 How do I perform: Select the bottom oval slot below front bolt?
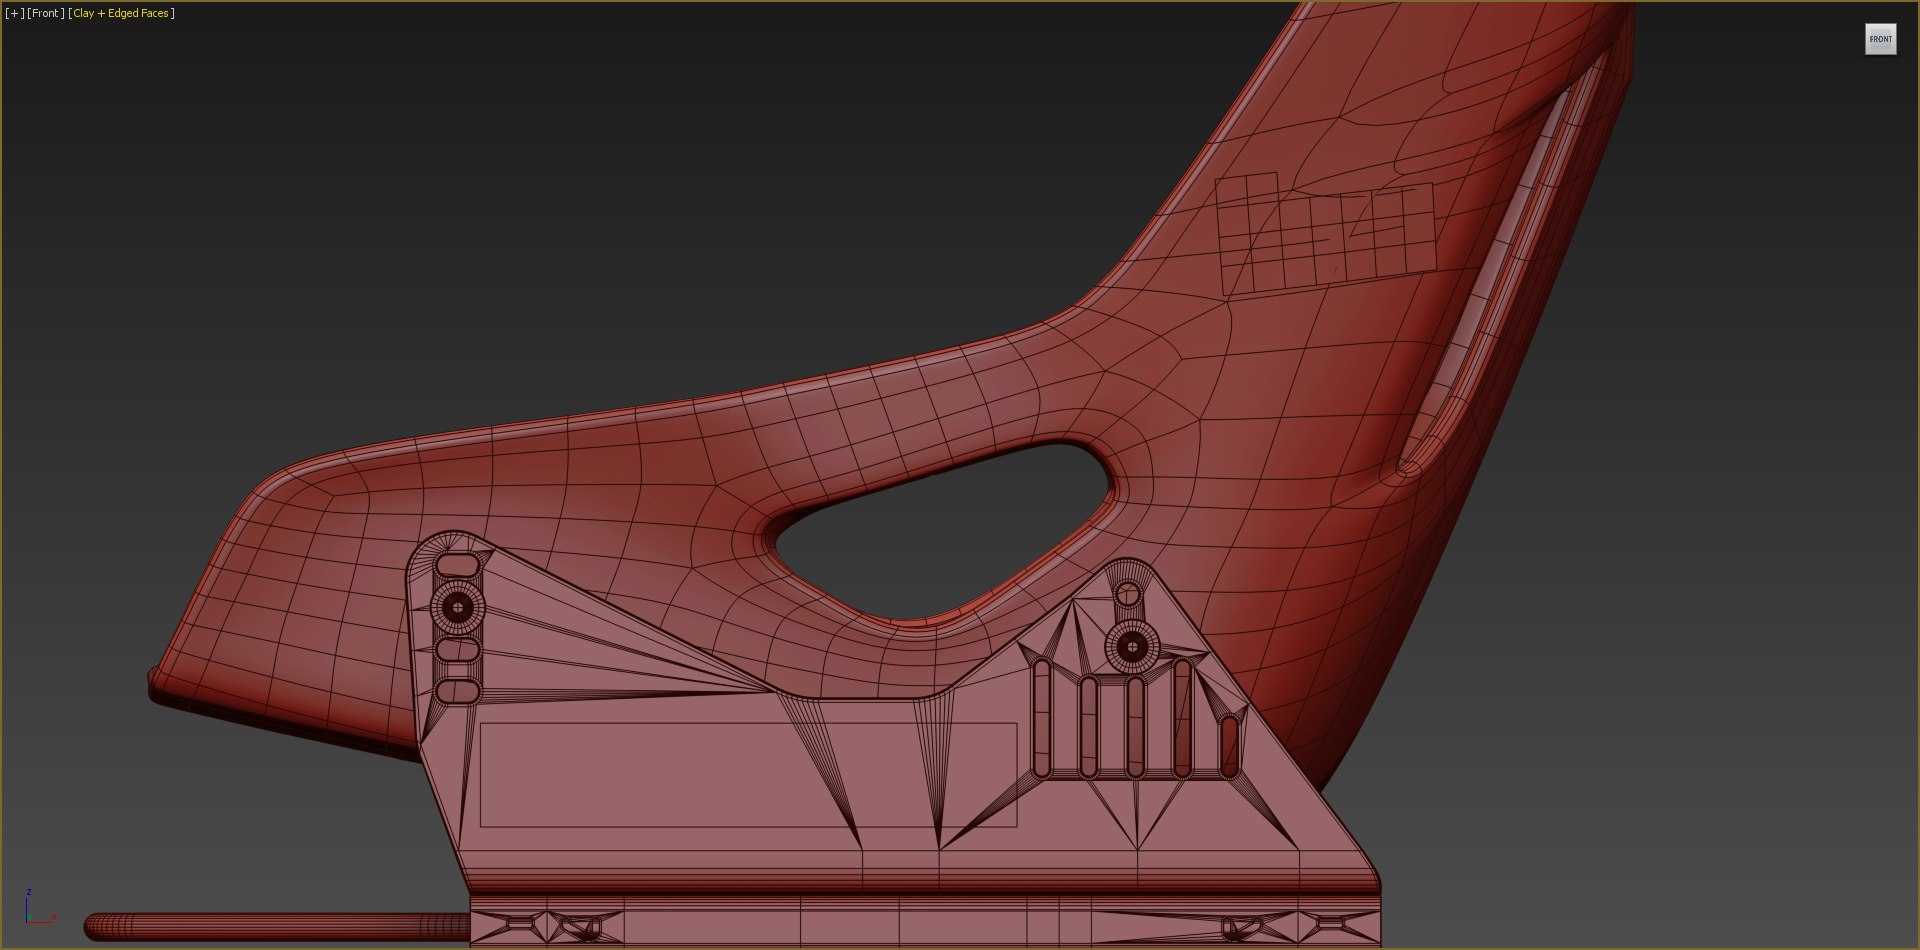point(458,691)
